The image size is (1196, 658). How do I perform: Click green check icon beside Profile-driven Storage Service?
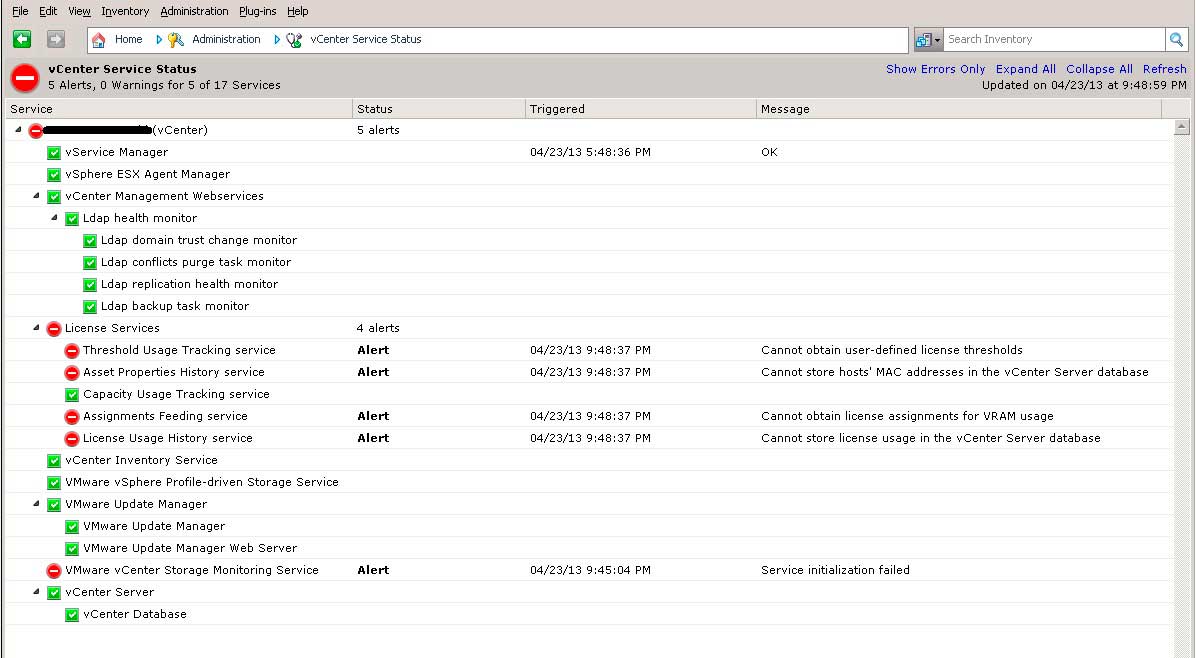[x=53, y=483]
